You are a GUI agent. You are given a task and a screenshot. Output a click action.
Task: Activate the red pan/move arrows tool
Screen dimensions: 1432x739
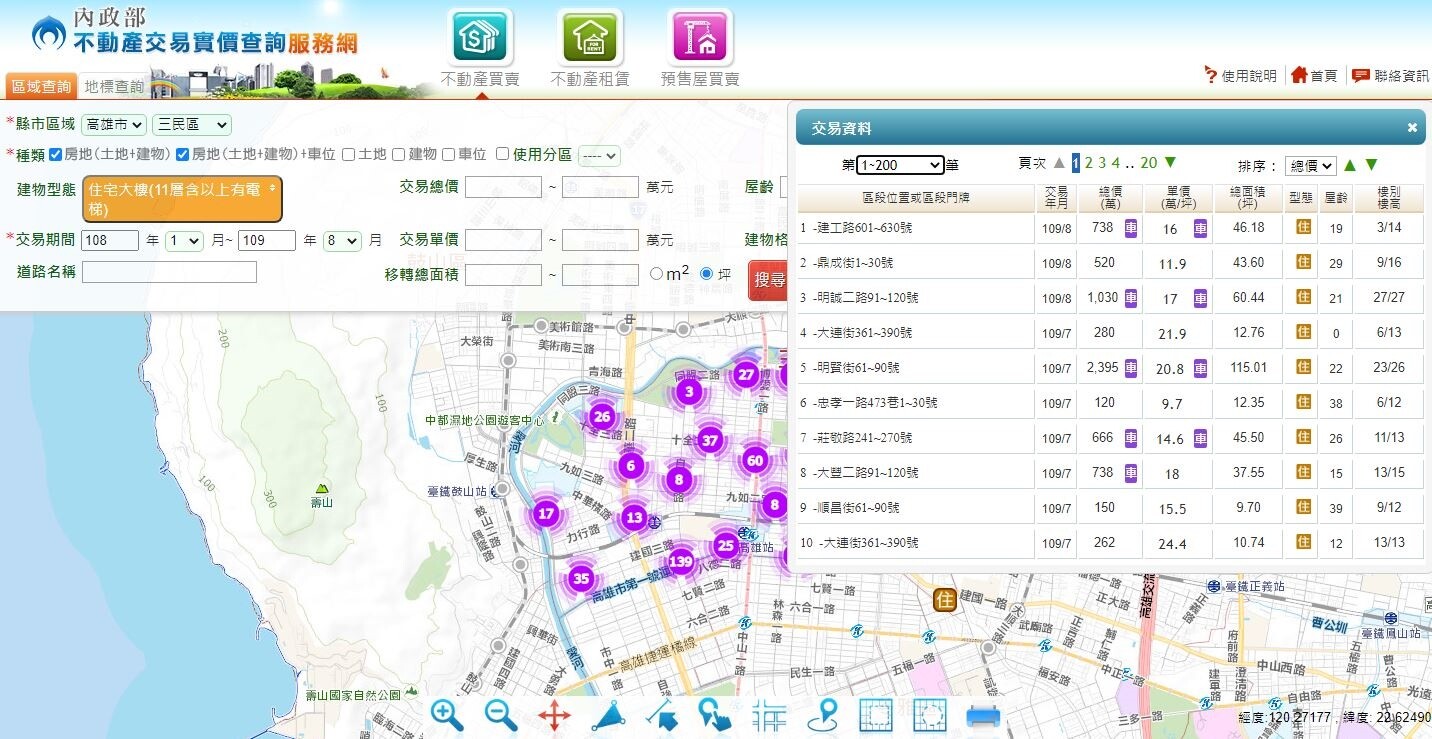(x=554, y=715)
